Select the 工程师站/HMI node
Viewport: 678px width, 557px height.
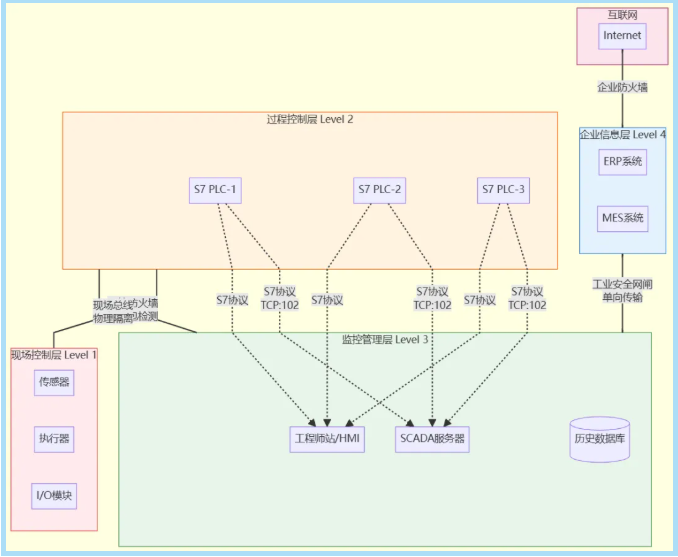(327, 438)
